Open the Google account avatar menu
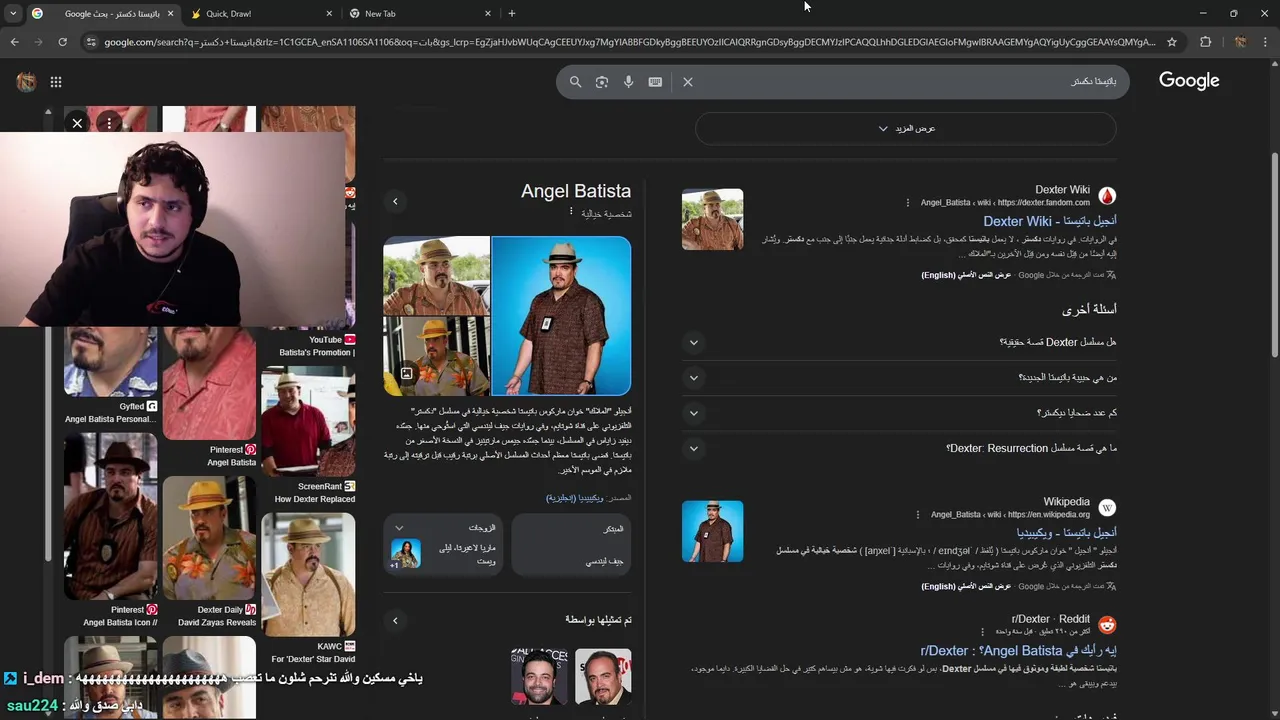Viewport: 1280px width, 720px height. [x=26, y=82]
